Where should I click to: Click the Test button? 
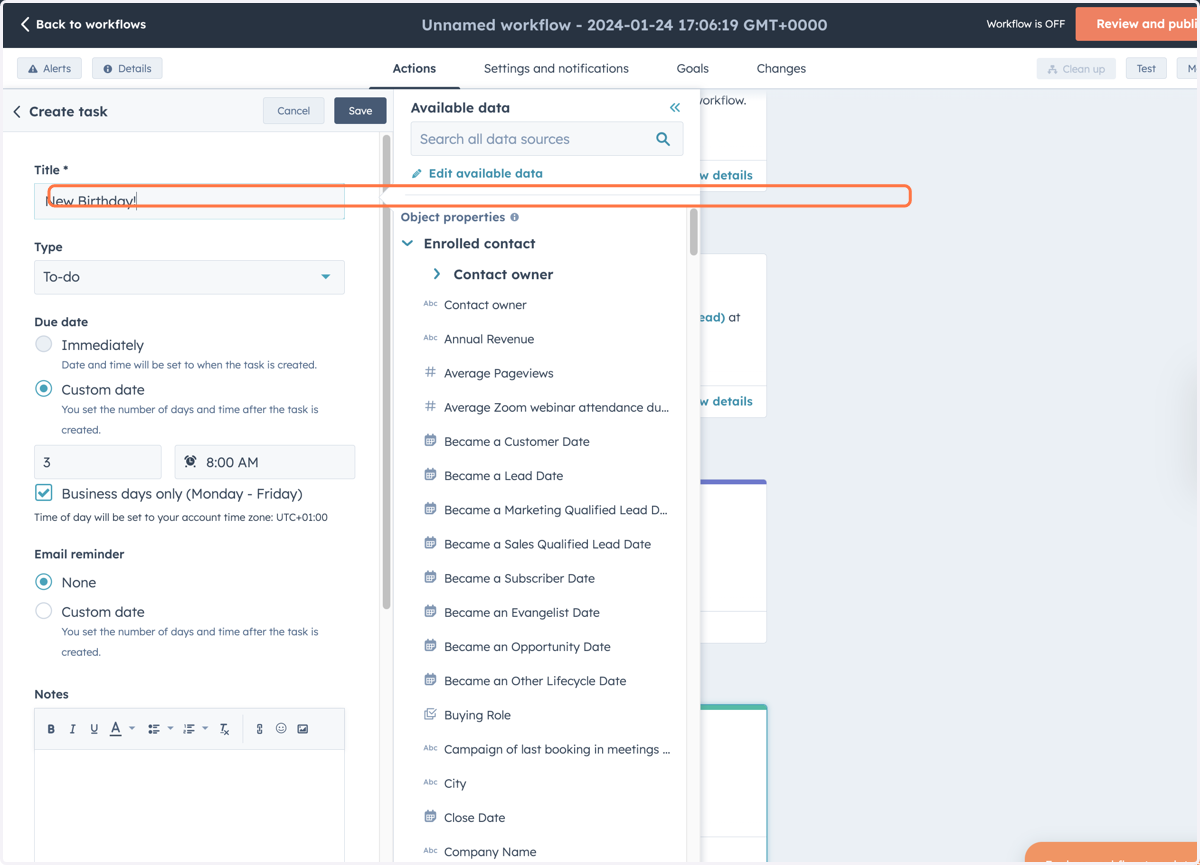[x=1146, y=69]
